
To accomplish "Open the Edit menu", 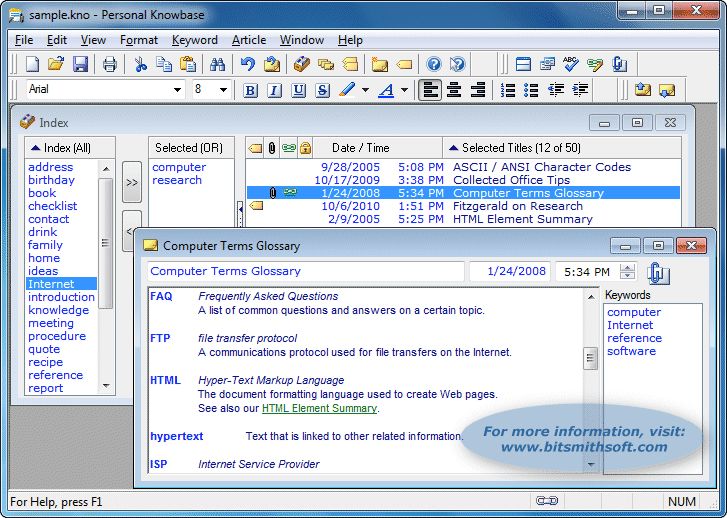I will pyautogui.click(x=57, y=40).
